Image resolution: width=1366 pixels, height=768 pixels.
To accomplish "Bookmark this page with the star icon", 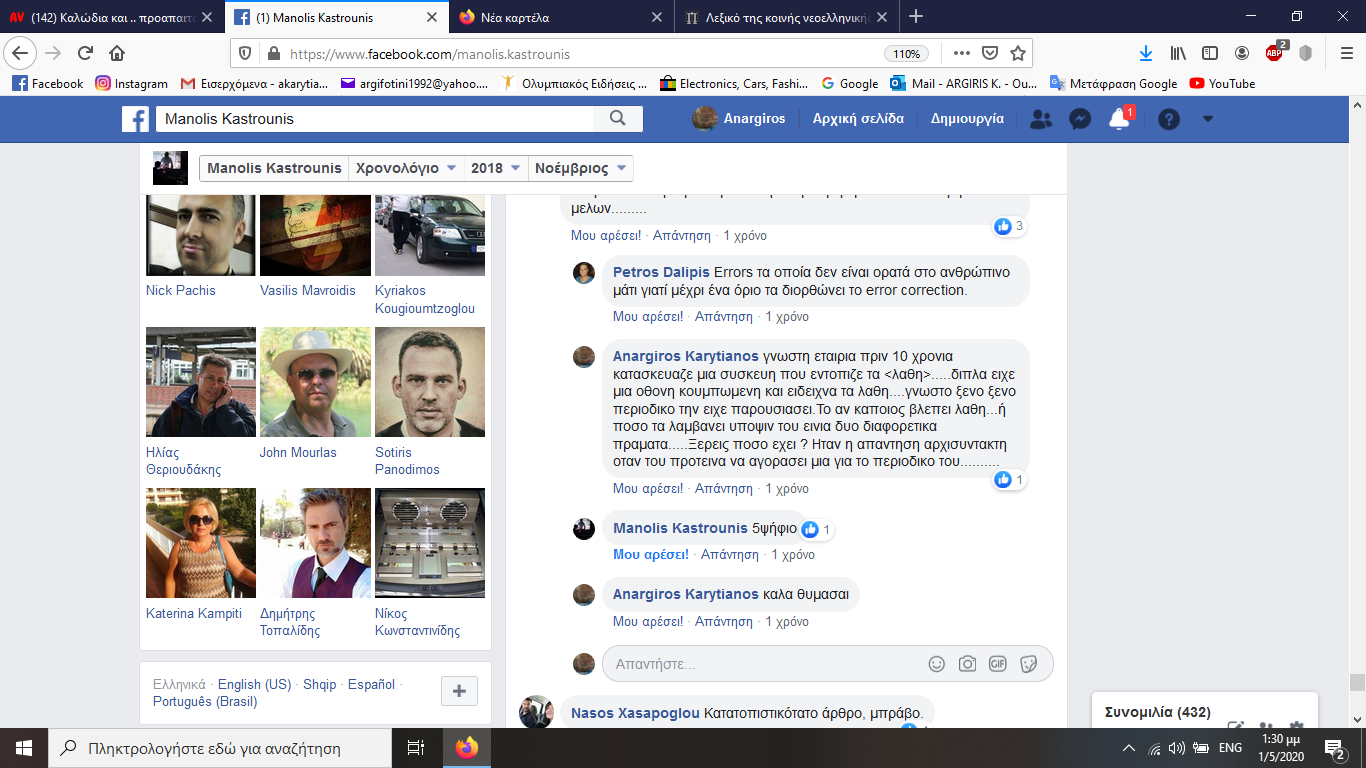I will [1017, 53].
